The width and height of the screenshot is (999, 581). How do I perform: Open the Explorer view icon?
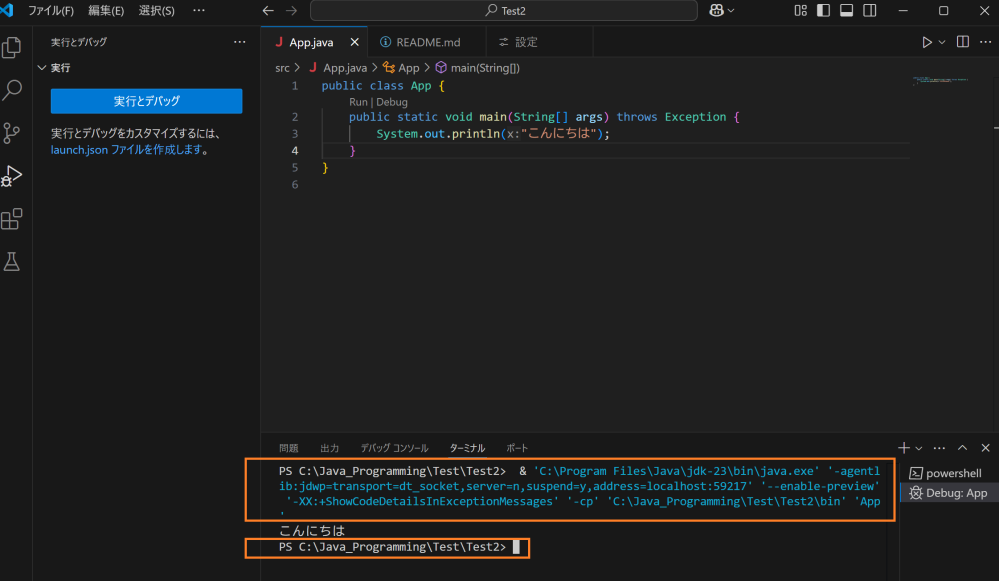[13, 47]
